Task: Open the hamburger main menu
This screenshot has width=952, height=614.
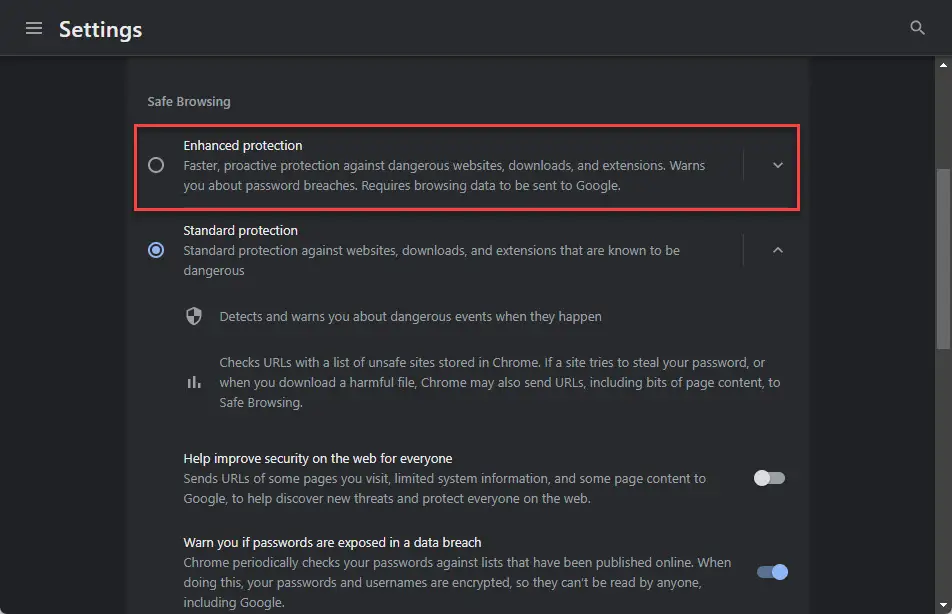Action: [33, 28]
